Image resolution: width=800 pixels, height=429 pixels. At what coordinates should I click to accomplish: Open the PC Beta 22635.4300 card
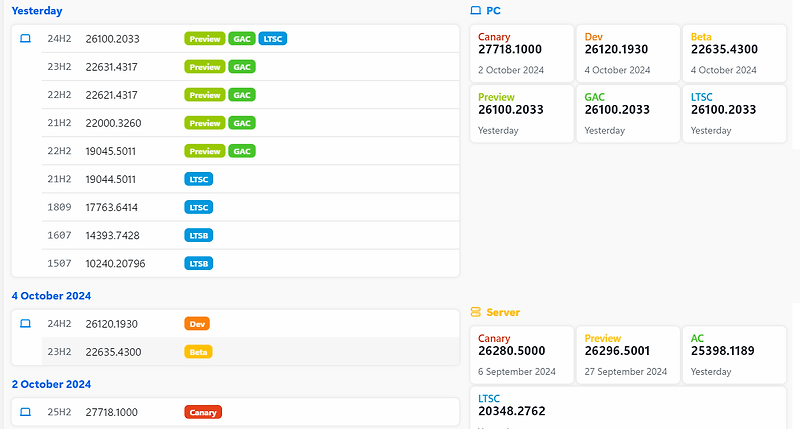coord(735,54)
